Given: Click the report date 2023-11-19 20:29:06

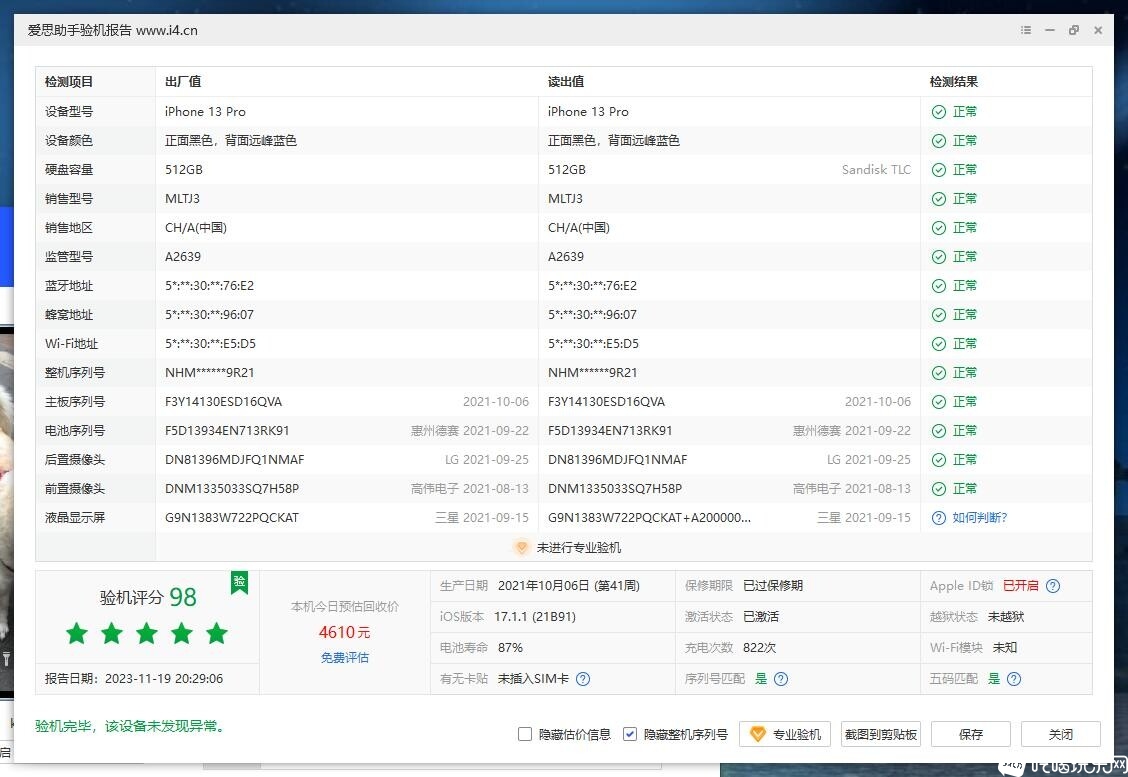Looking at the screenshot, I should click(164, 678).
